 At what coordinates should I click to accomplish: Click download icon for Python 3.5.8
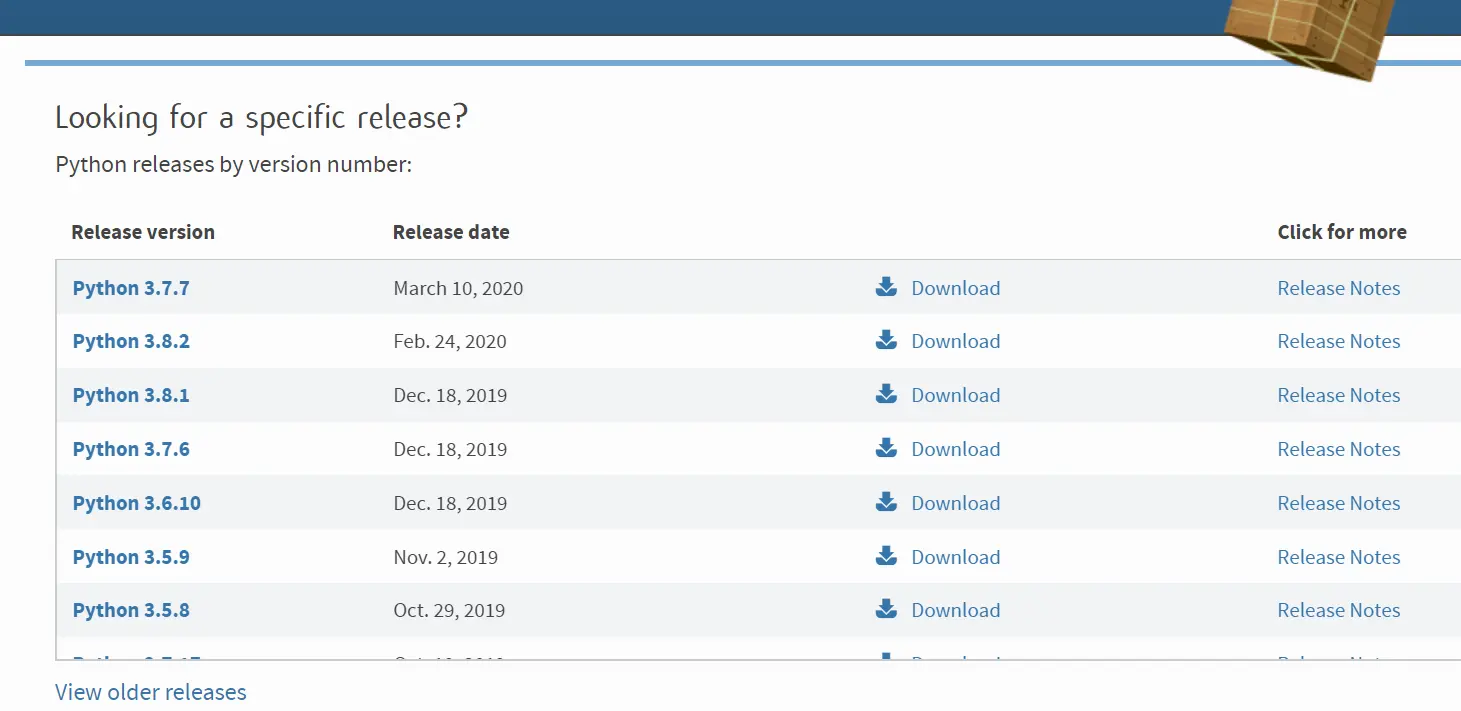886,610
